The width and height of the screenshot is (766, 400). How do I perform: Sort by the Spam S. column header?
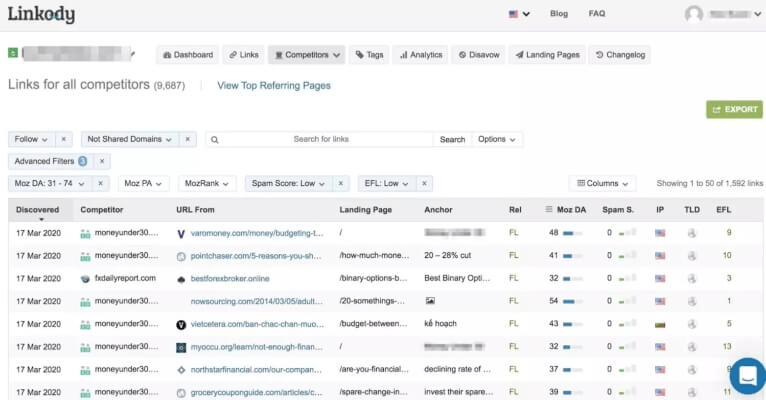(x=617, y=210)
